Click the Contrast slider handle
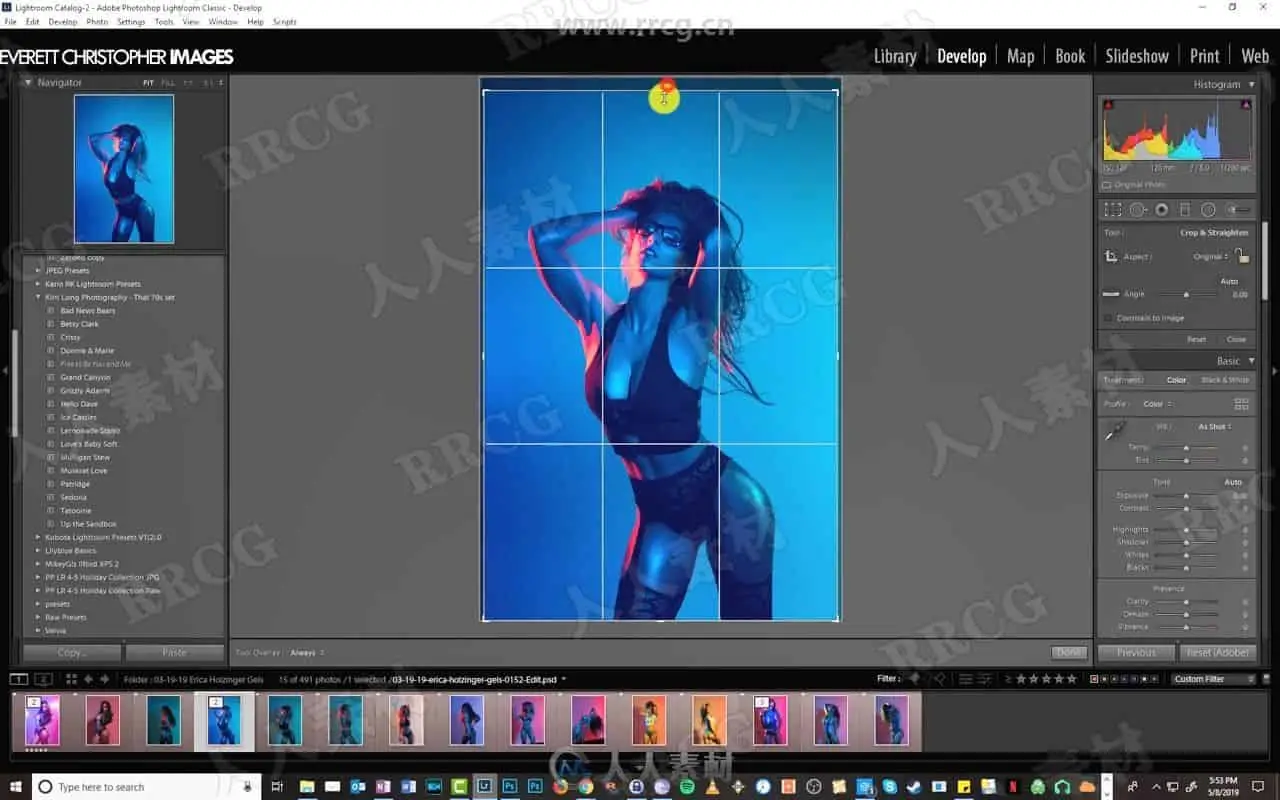This screenshot has height=800, width=1280. [x=1186, y=509]
